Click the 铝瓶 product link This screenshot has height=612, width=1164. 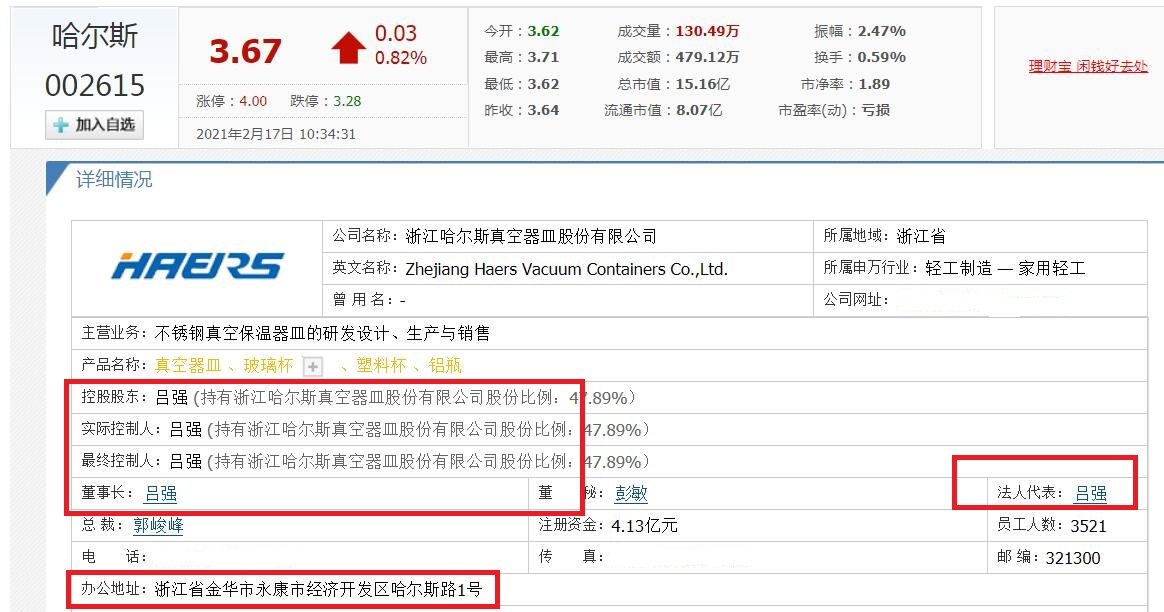point(445,365)
